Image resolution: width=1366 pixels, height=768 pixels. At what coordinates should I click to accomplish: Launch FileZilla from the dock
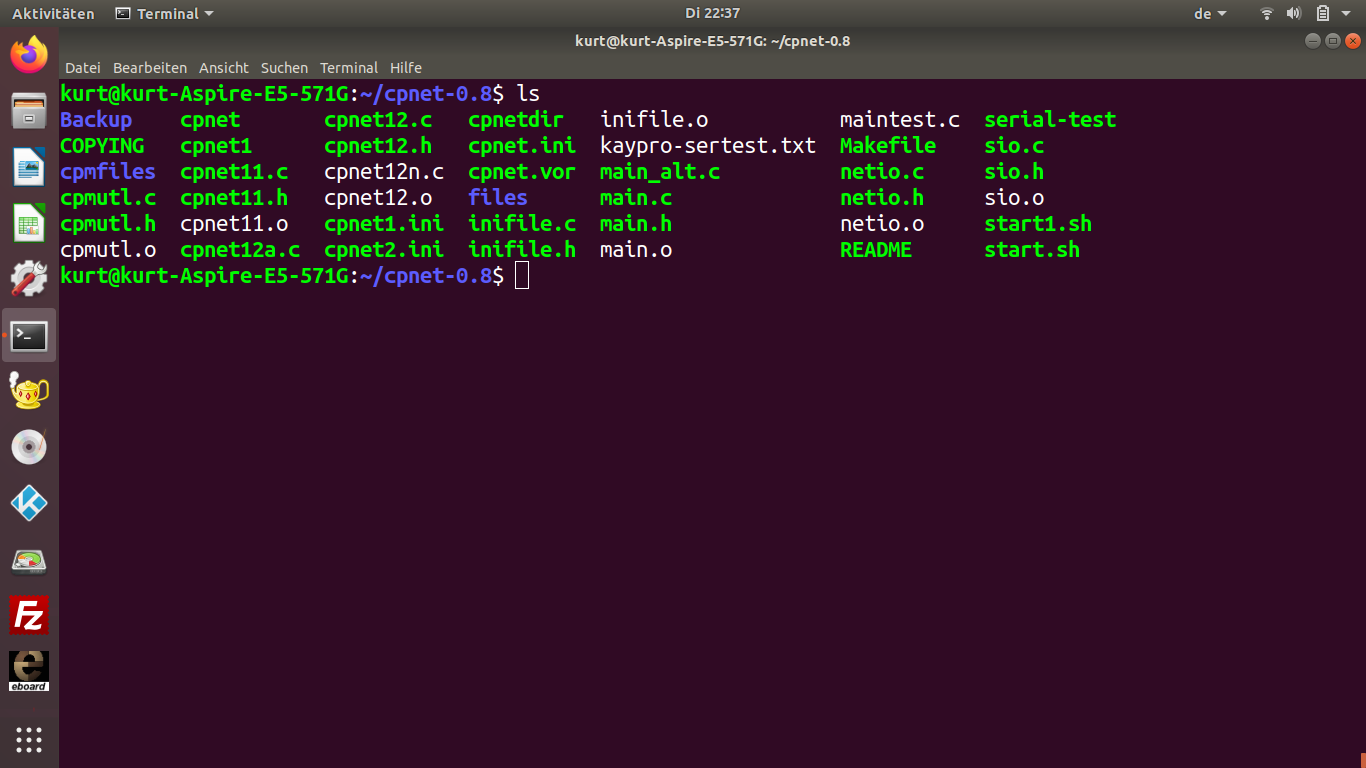point(29,615)
